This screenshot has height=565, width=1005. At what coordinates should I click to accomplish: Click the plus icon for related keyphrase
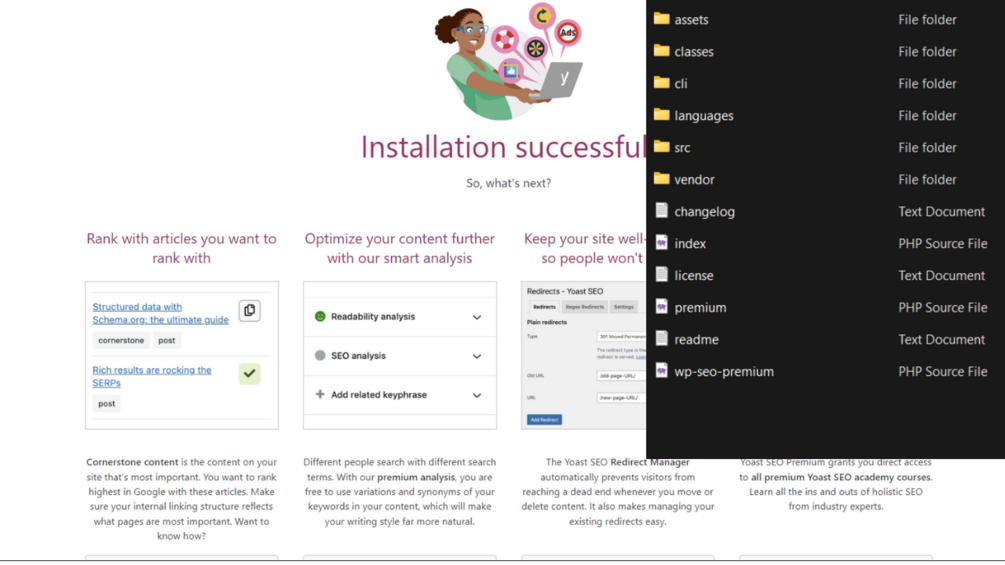click(x=320, y=395)
